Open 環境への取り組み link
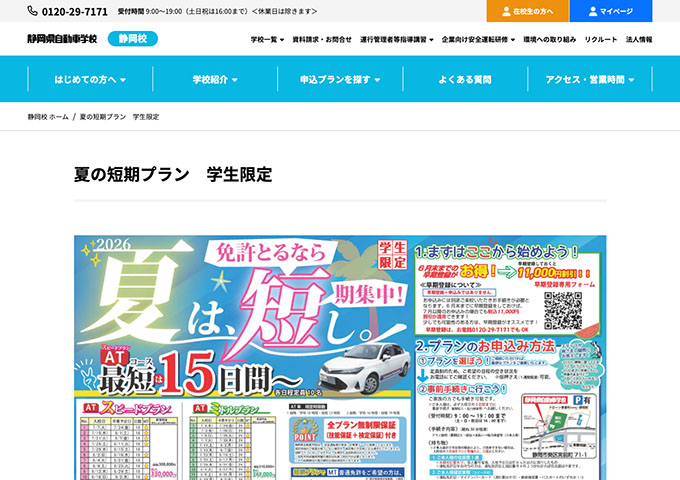This screenshot has width=680, height=480. pyautogui.click(x=549, y=39)
